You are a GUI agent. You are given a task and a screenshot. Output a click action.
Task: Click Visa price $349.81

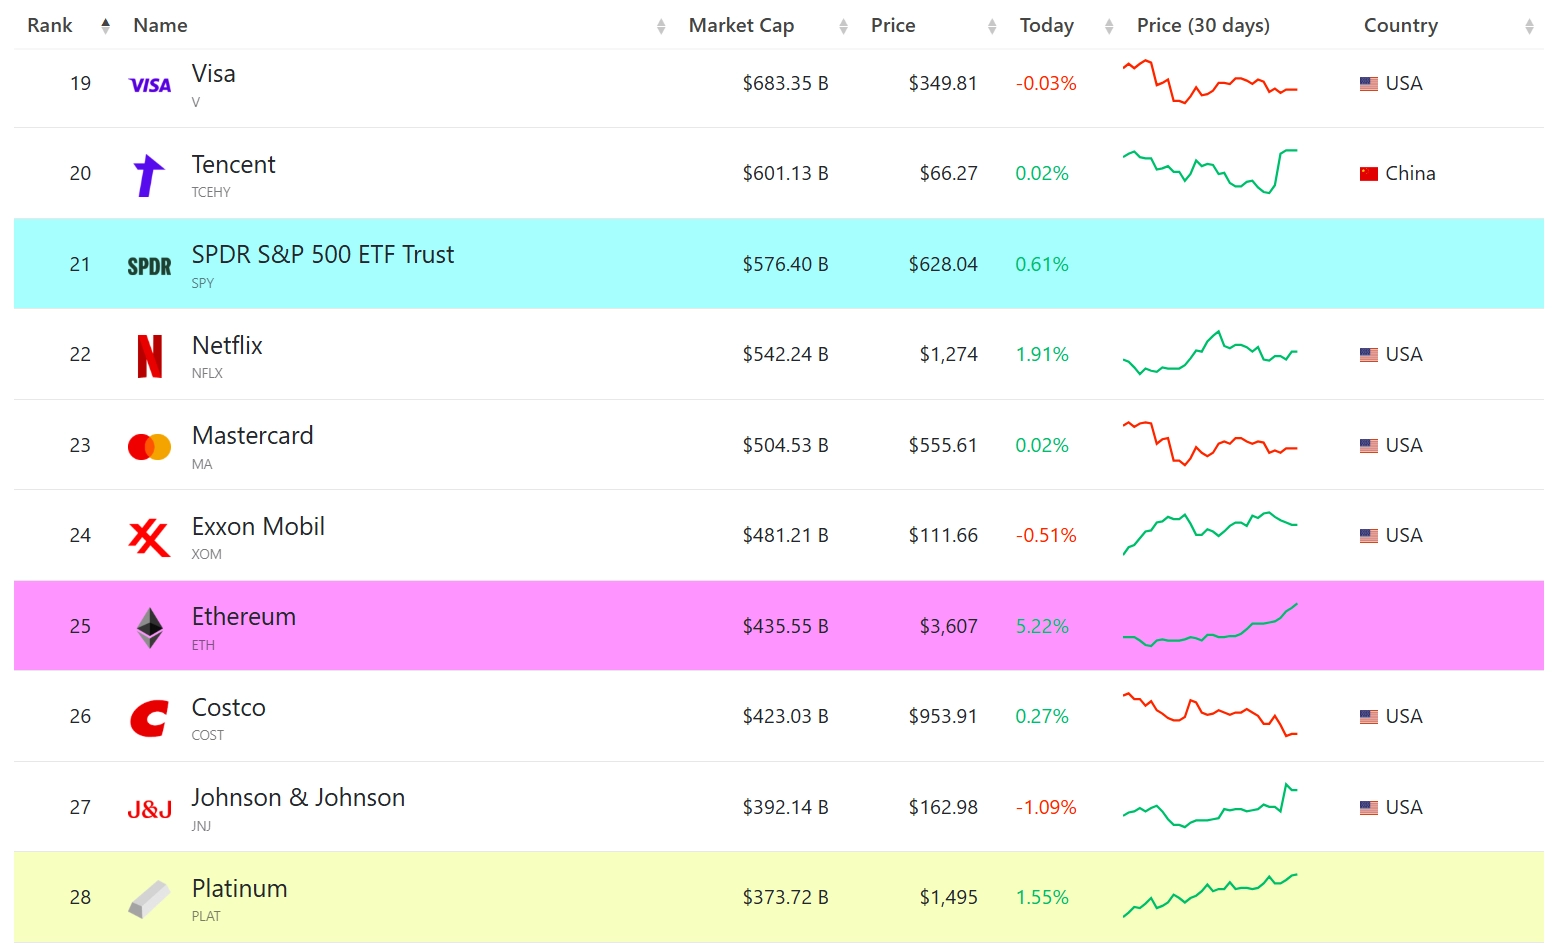coord(943,84)
